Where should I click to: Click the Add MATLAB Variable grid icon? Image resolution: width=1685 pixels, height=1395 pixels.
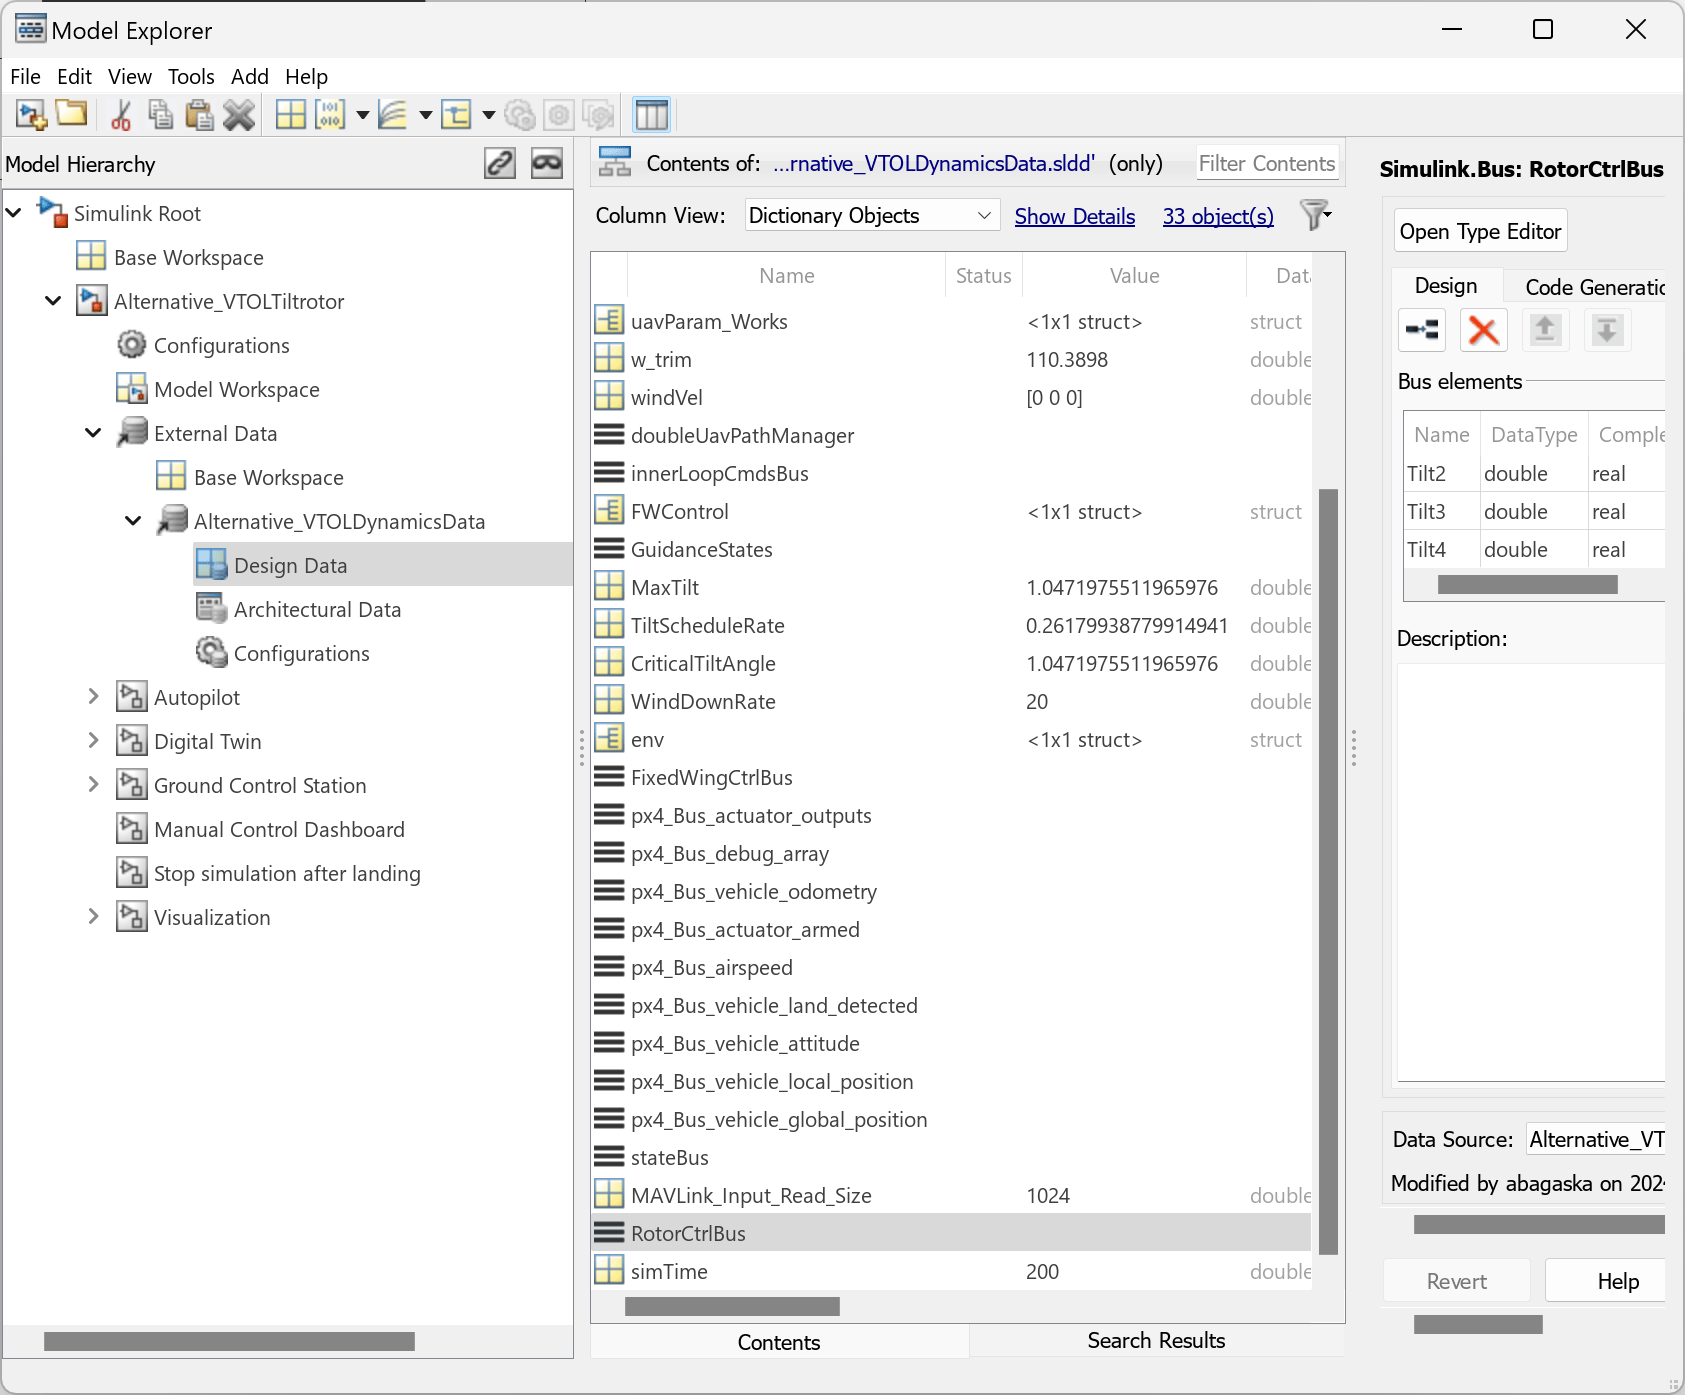pos(291,115)
